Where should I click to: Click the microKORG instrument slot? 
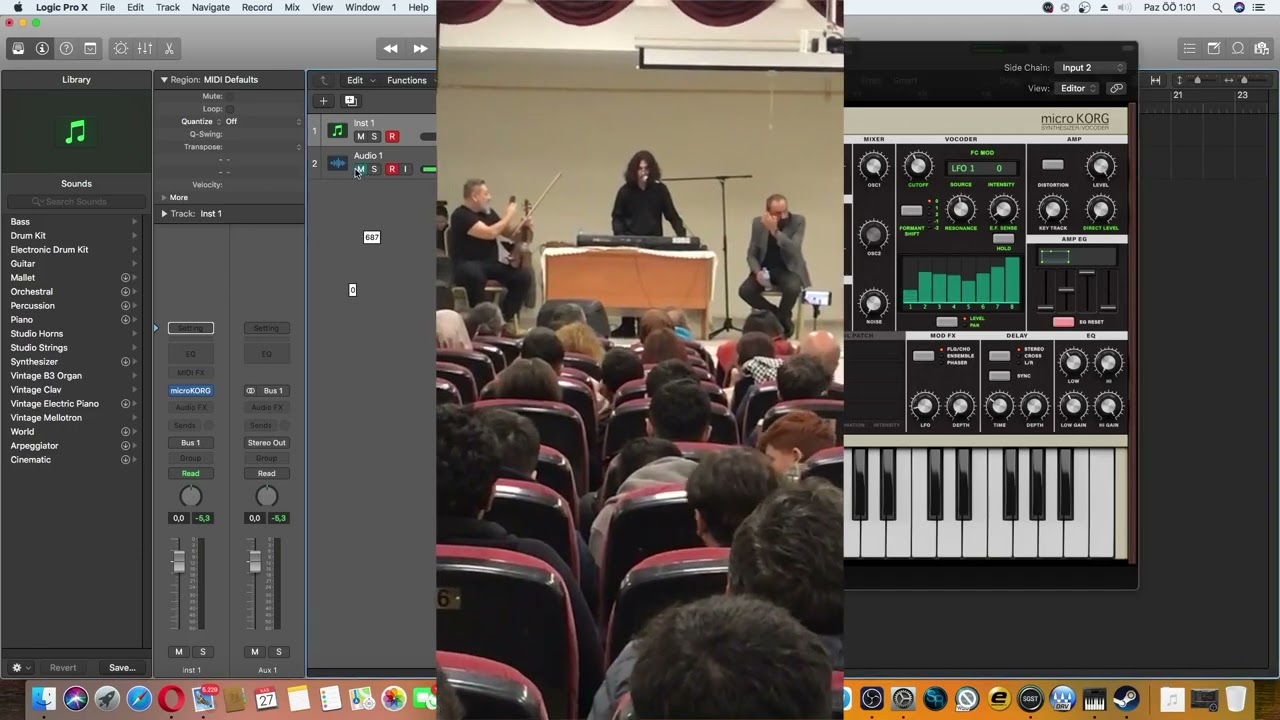click(x=190, y=391)
